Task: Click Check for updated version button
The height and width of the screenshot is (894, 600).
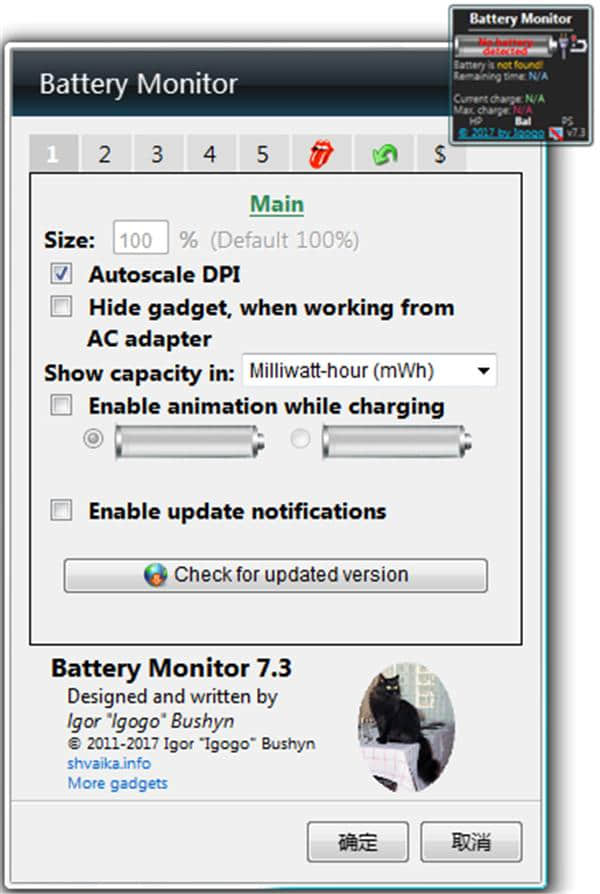Action: [x=276, y=575]
